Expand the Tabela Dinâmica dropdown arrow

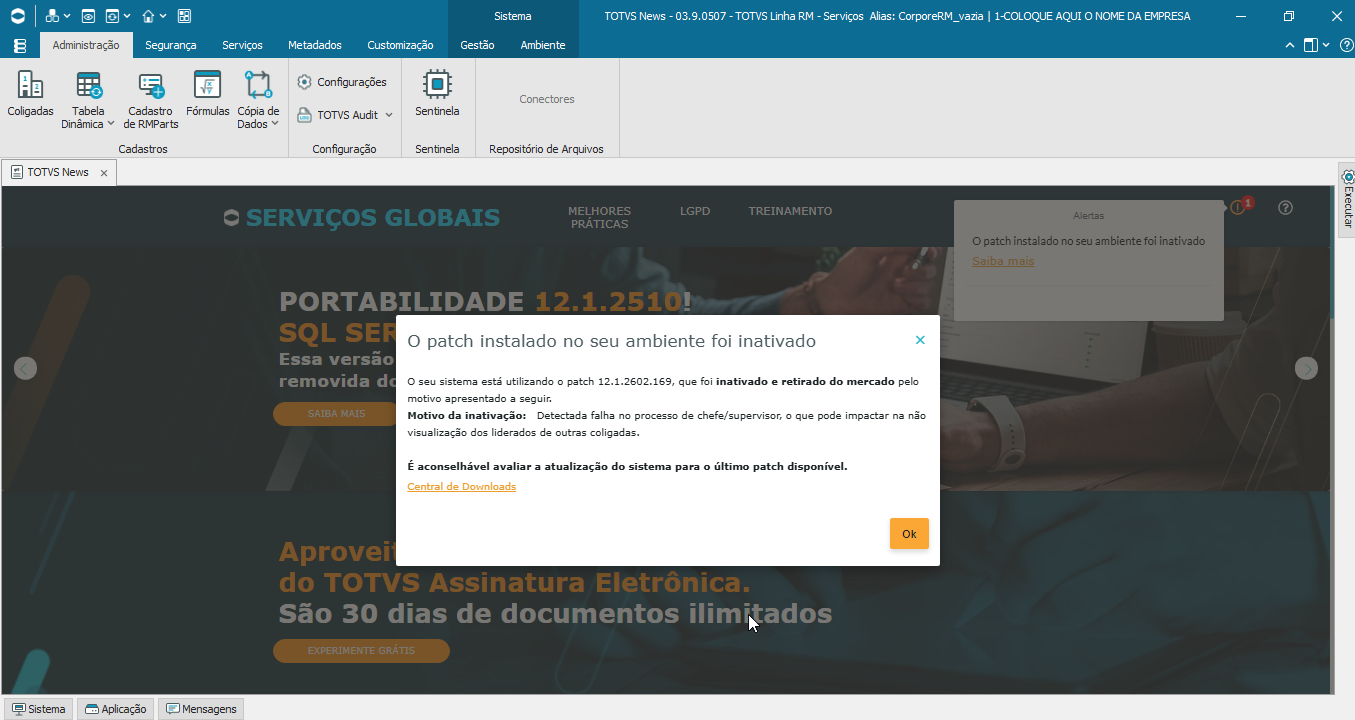111,125
